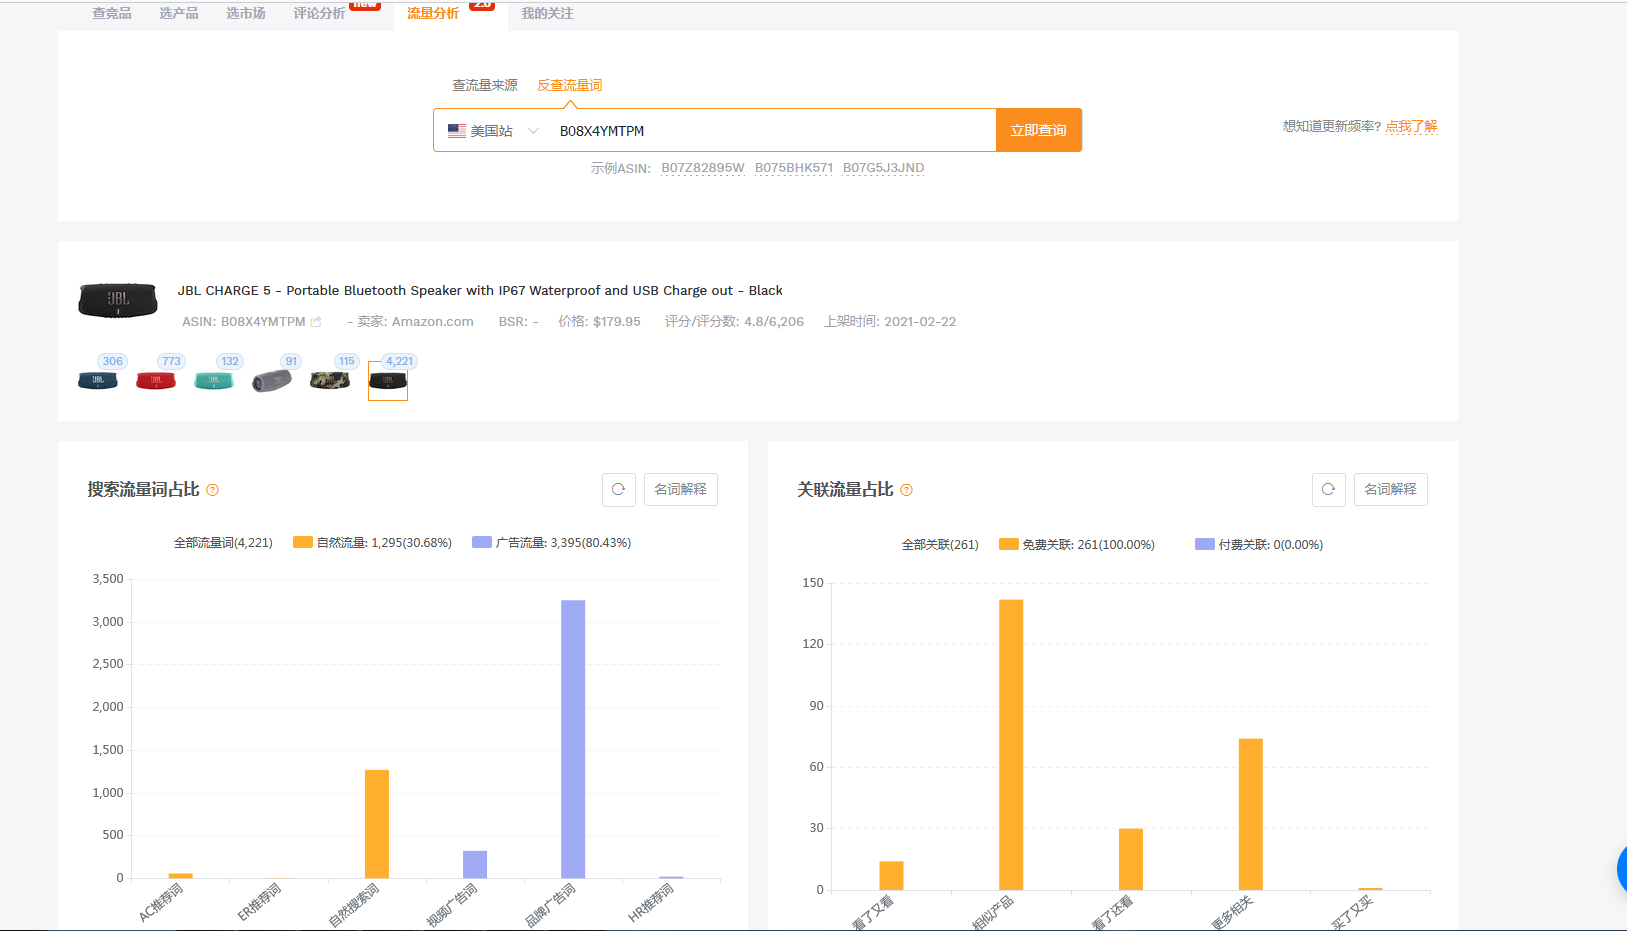Select the red speaker variant thumbnail
1627x931 pixels.
(156, 380)
